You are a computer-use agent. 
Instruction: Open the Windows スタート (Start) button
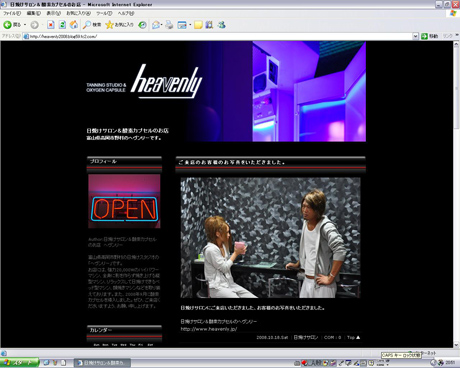(19, 363)
